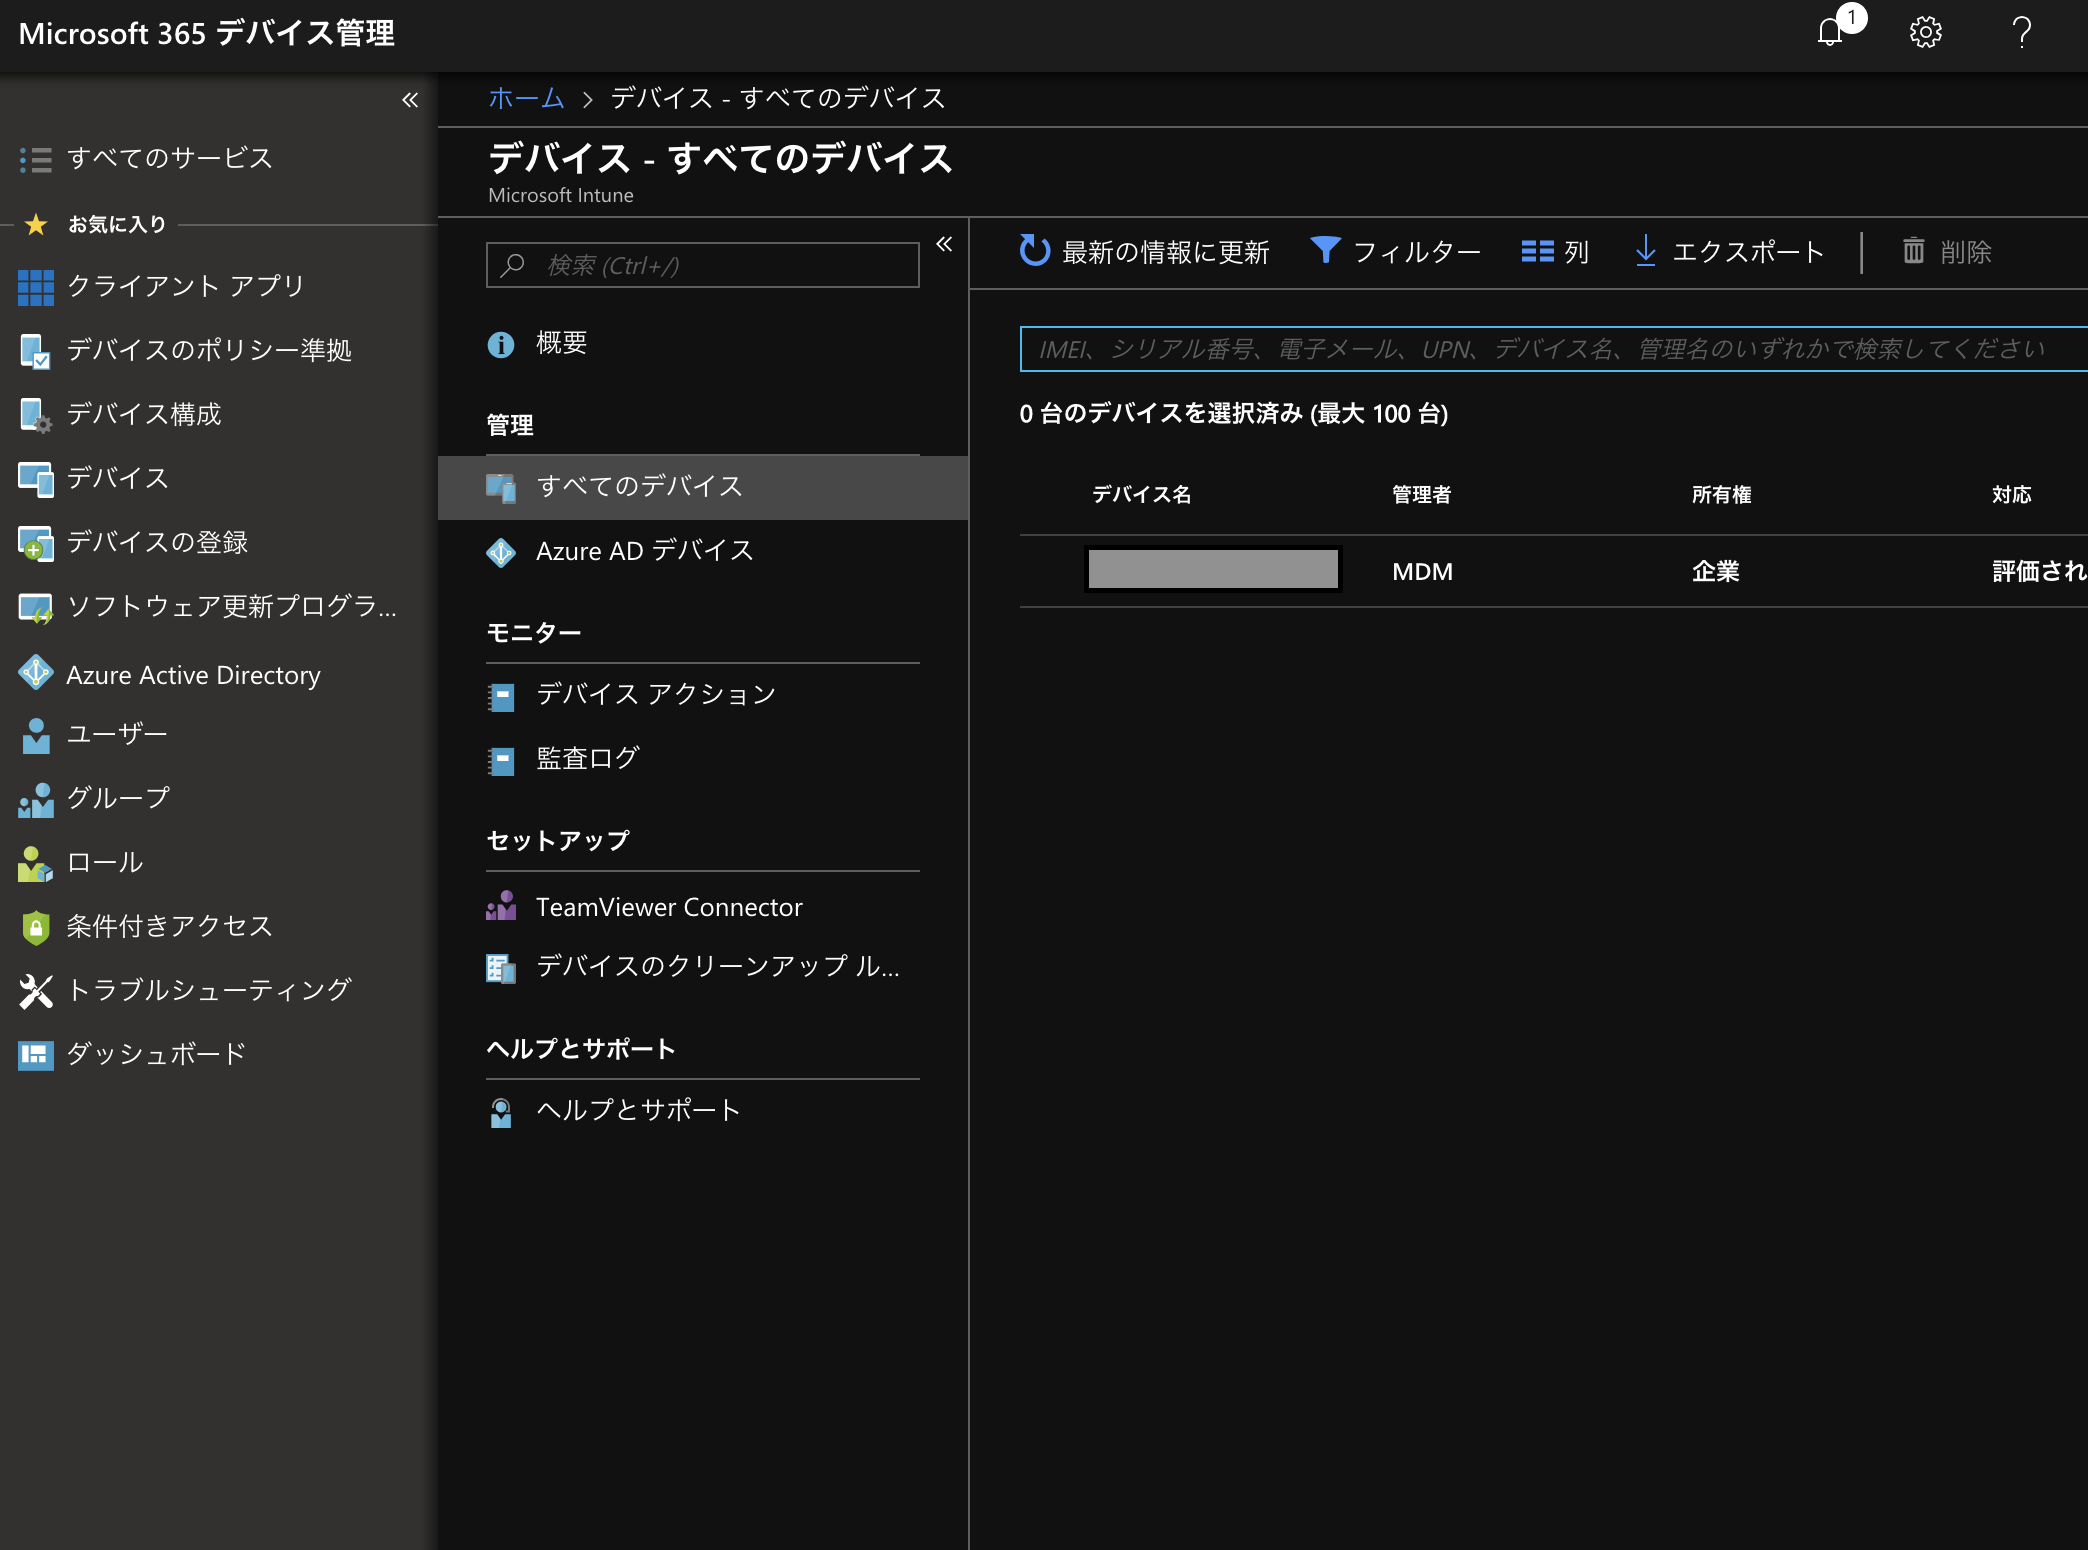
Task: Click the グループ people icon
Action: tap(36, 799)
